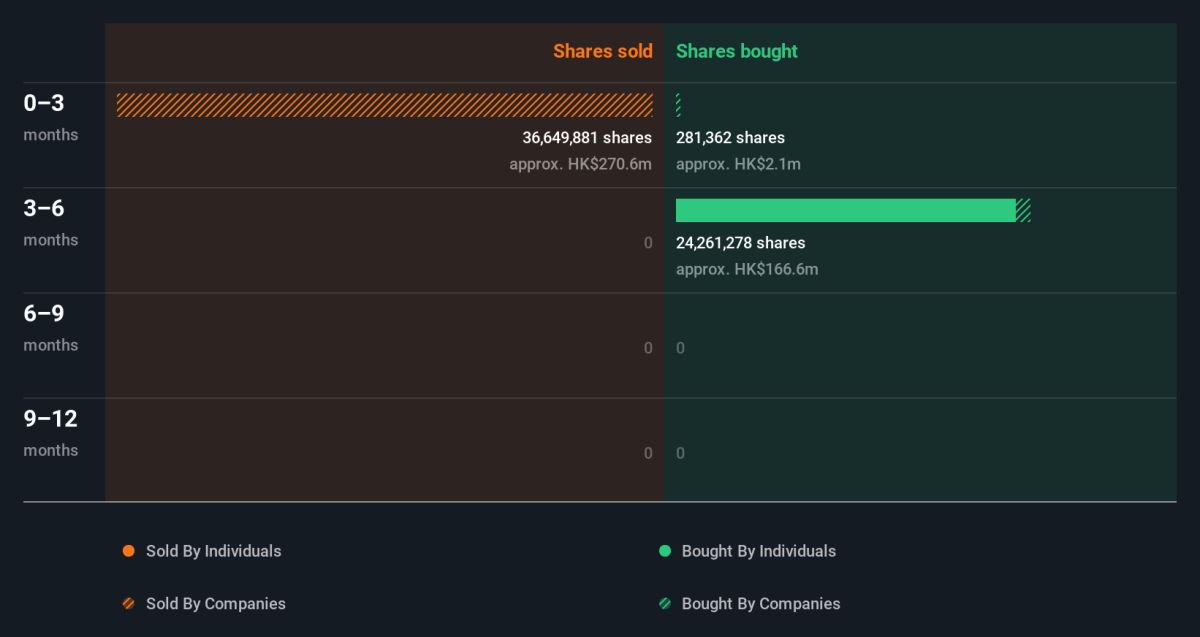Click the zero bought value in 6–9 months row

[681, 348]
